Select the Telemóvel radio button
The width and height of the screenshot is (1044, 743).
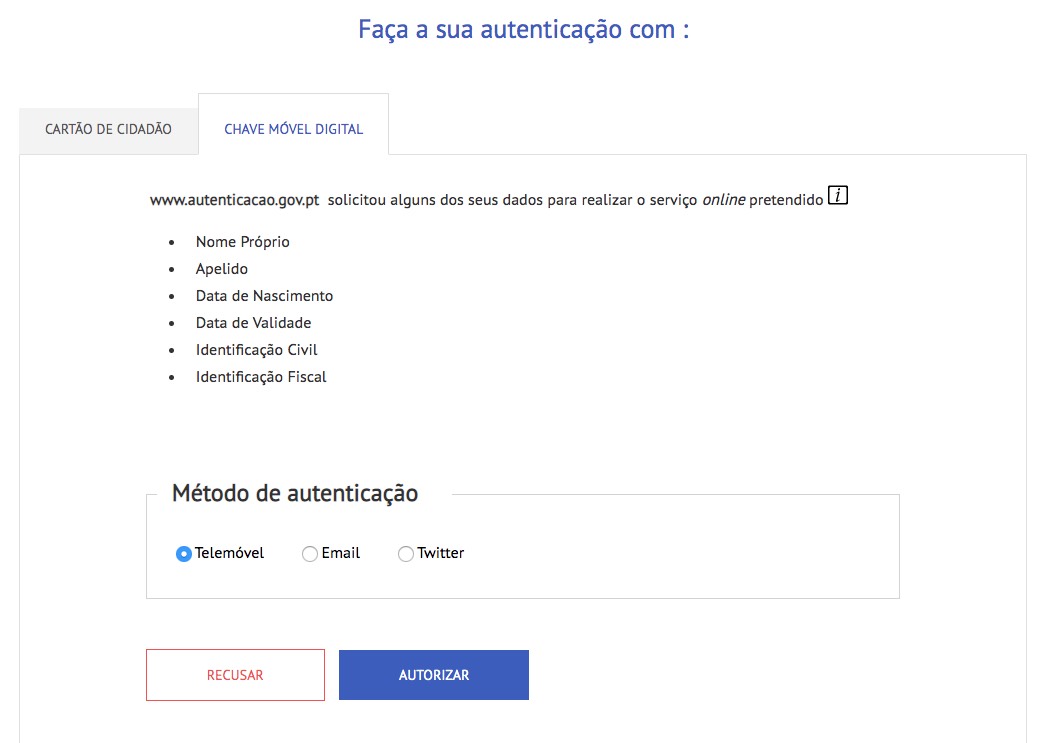[x=183, y=553]
